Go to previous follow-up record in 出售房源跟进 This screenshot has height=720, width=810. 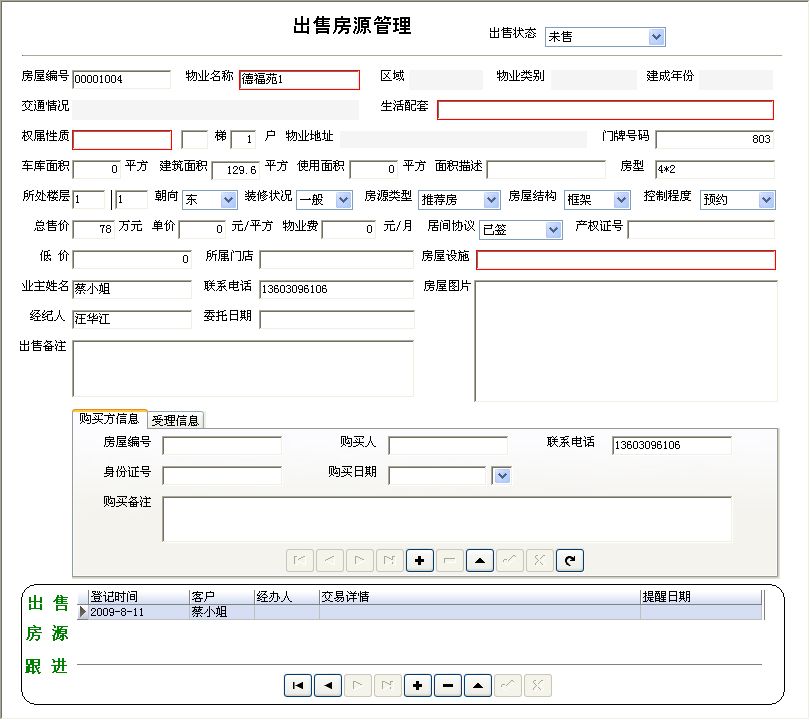point(328,685)
